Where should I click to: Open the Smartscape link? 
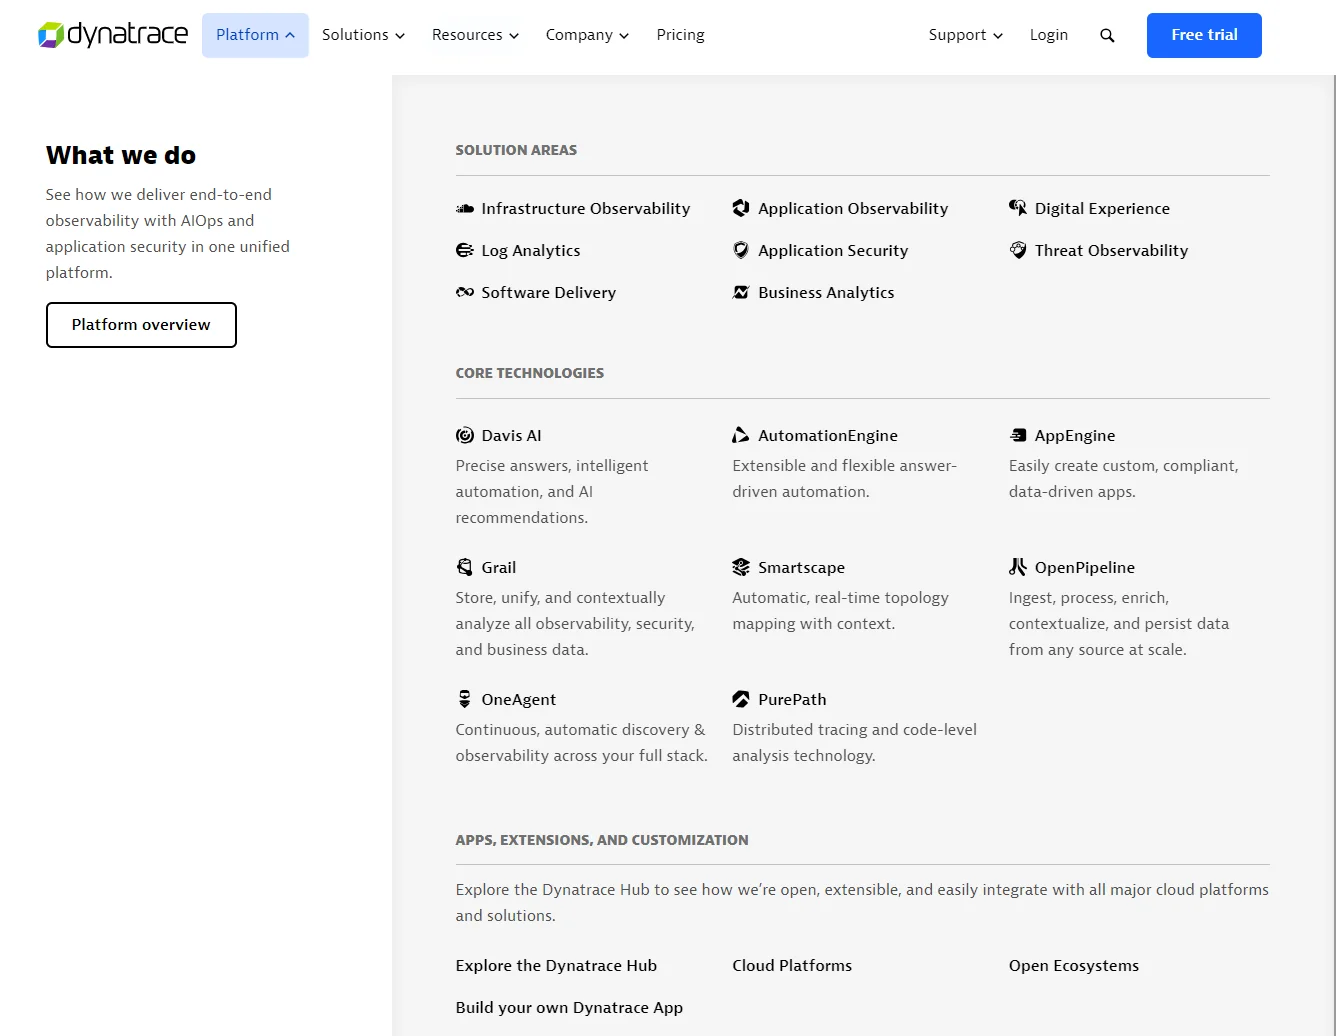[x=801, y=567]
